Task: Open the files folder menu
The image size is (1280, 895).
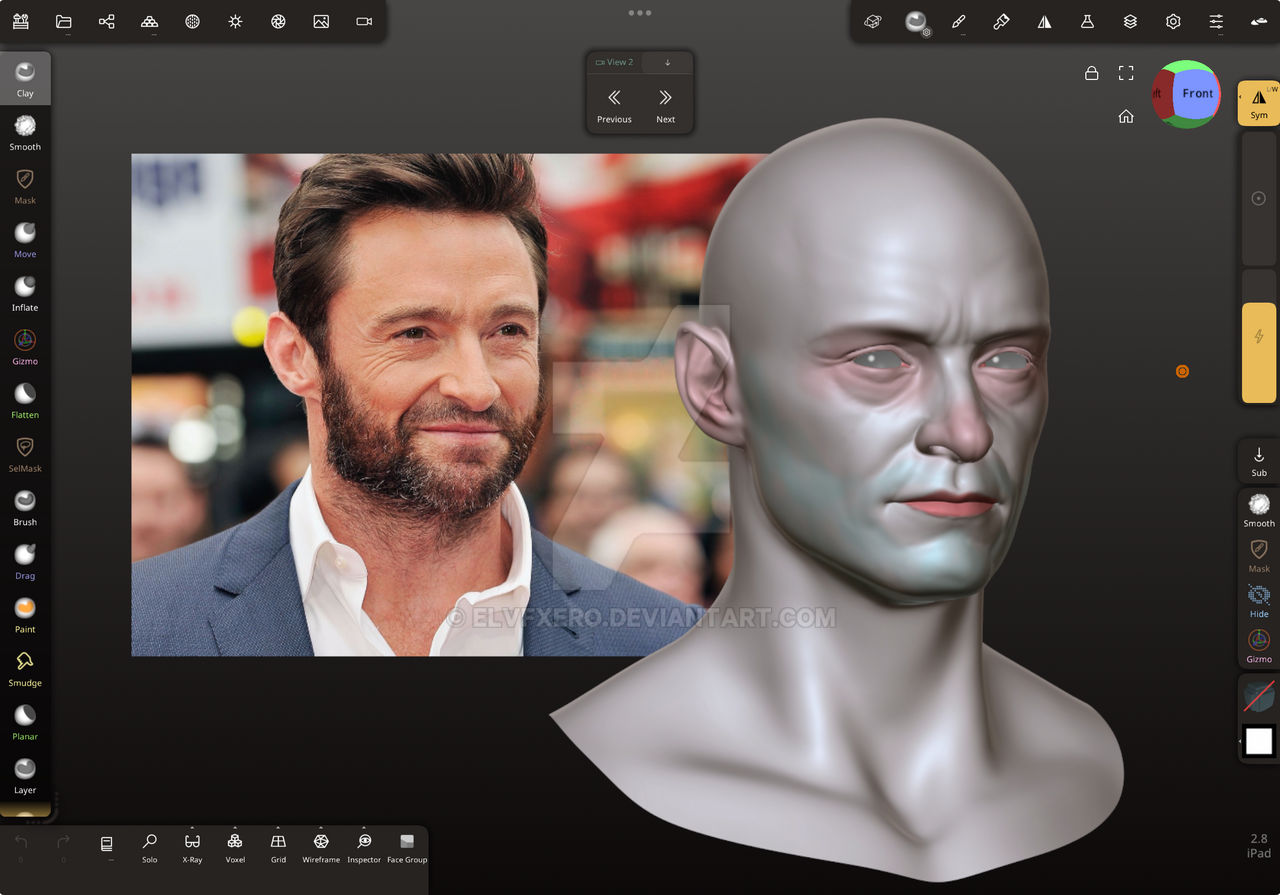Action: 64,21
